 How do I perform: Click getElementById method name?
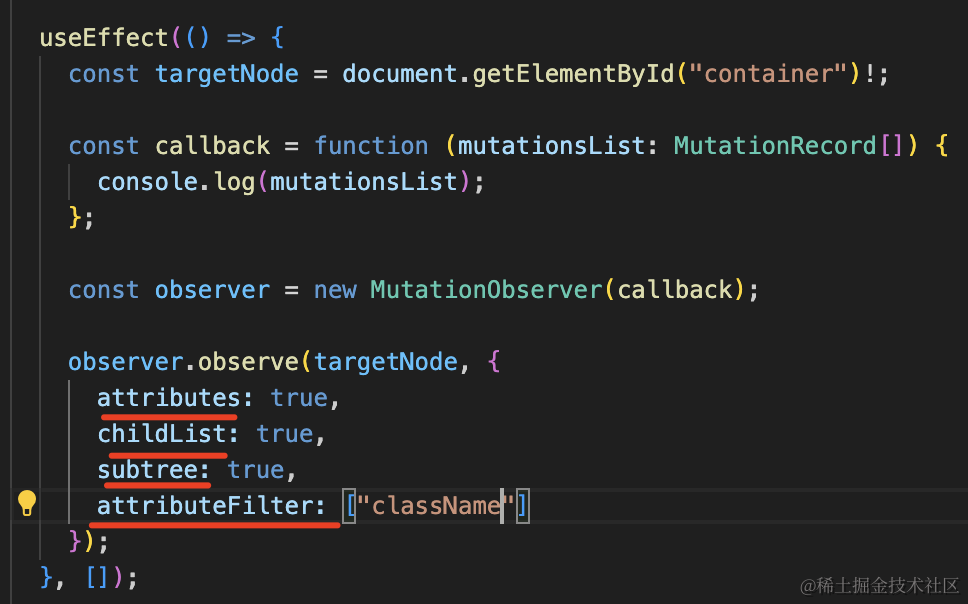click(x=574, y=74)
